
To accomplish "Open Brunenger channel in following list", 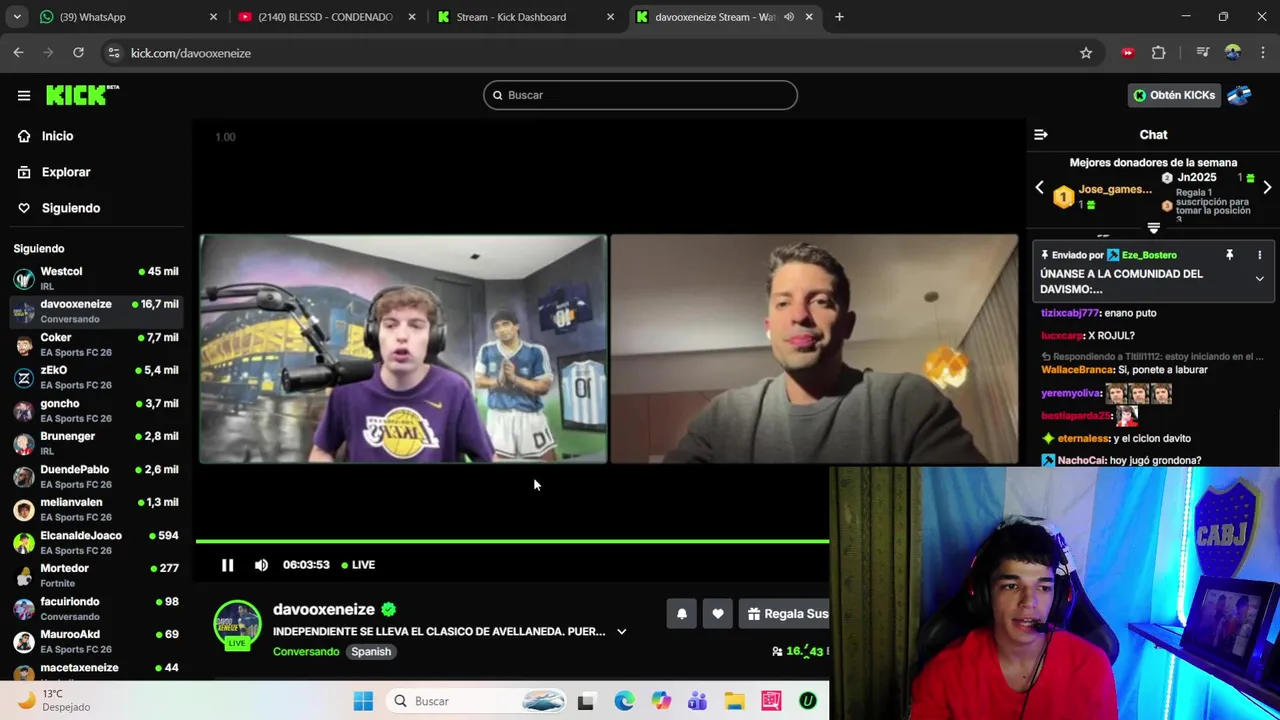I will point(96,443).
